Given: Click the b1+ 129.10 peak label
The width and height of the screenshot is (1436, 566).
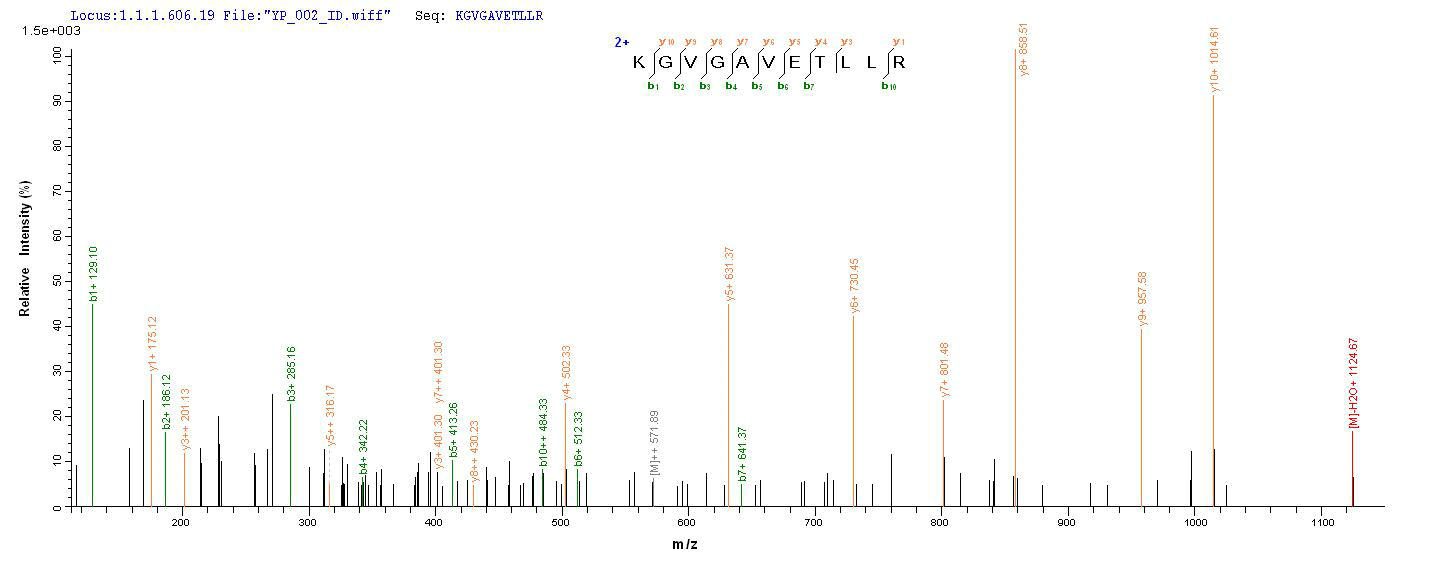Looking at the screenshot, I should point(93,274).
